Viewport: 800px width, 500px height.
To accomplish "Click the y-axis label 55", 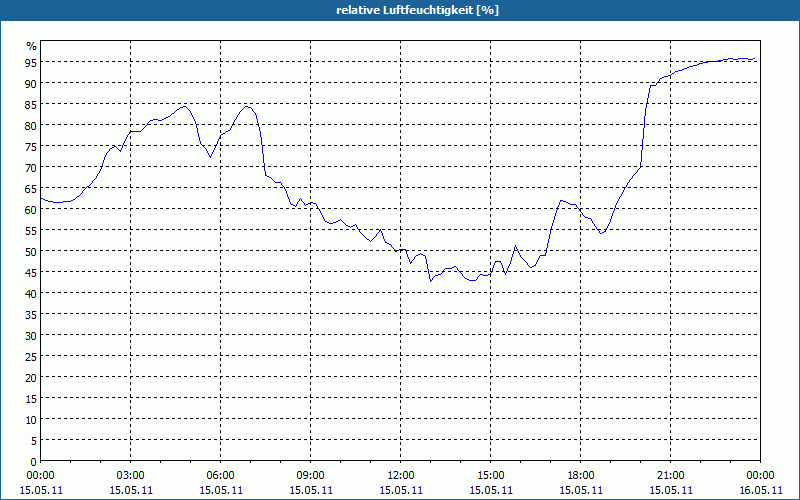I will pos(31,231).
